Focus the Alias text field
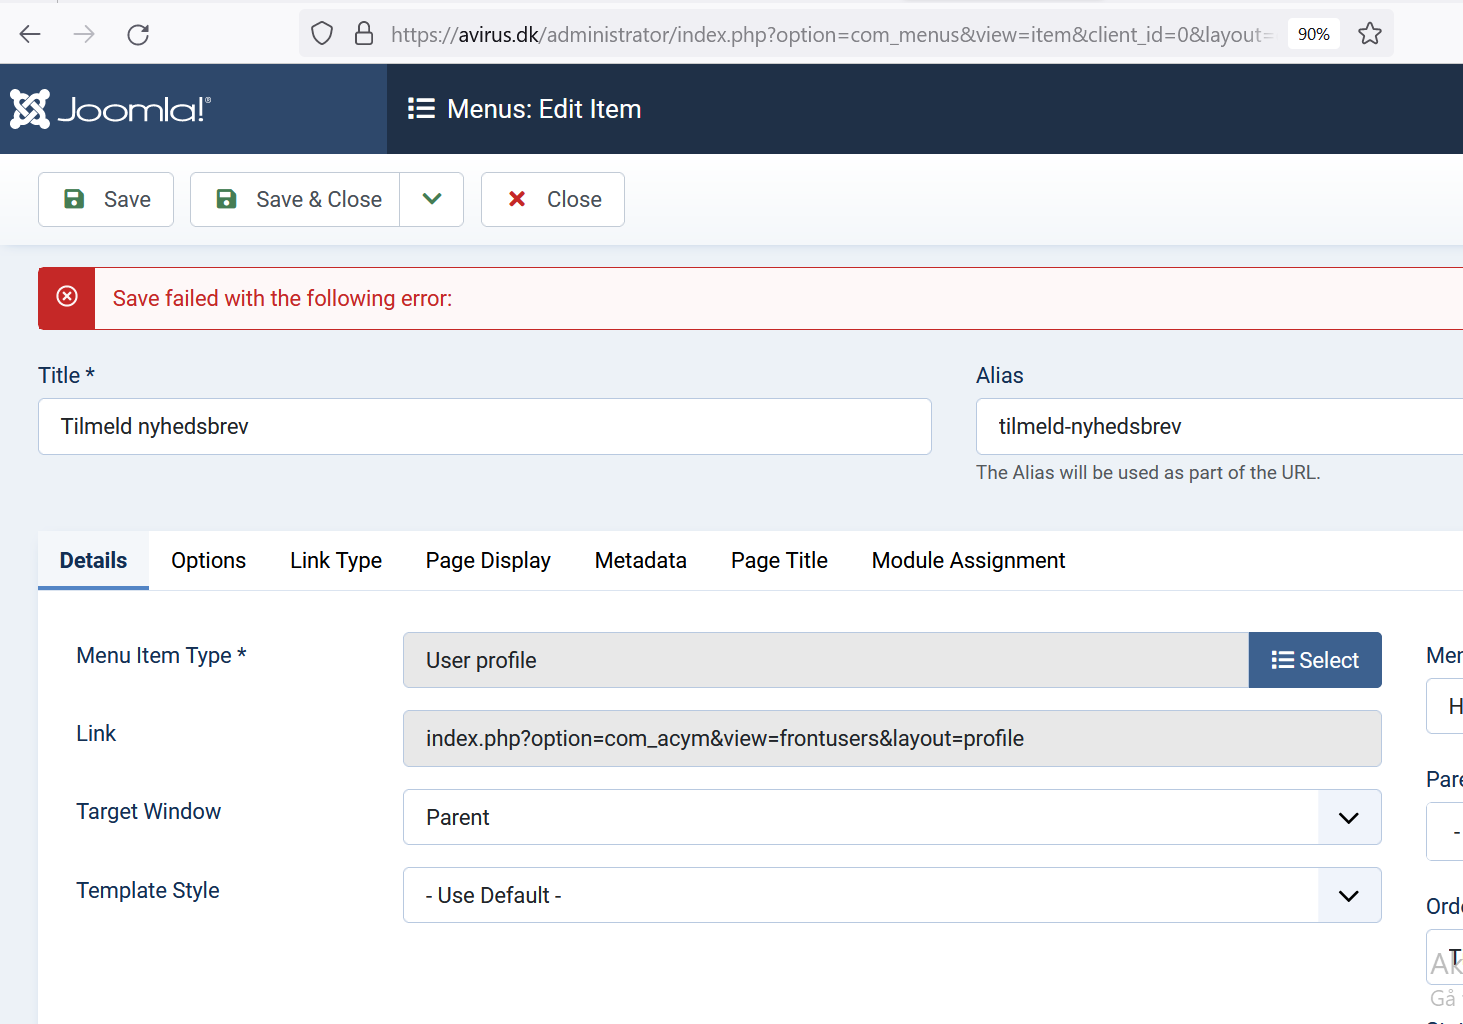 [1220, 427]
